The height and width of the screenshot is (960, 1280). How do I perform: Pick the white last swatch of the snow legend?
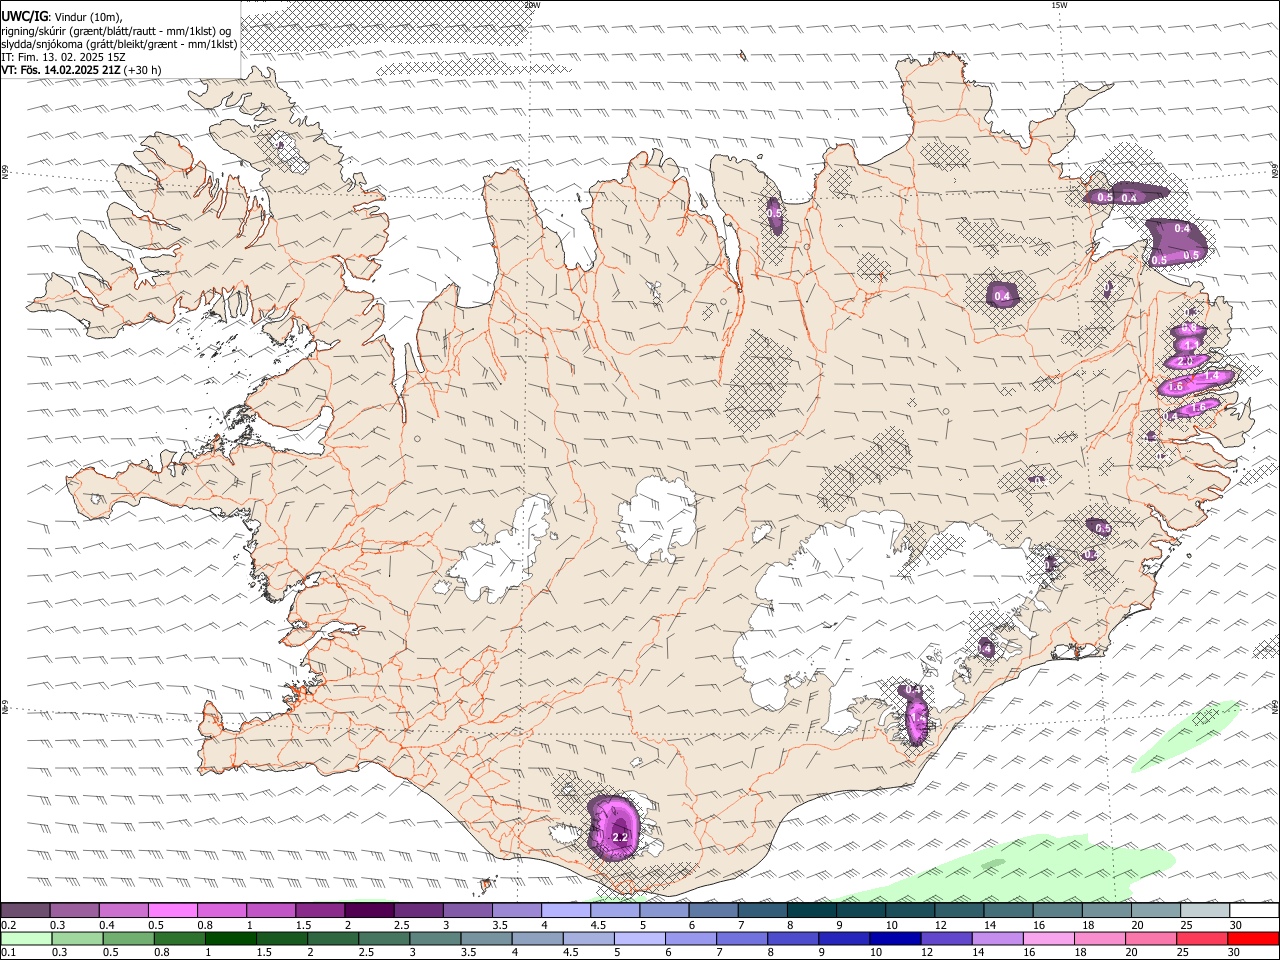click(x=1254, y=910)
